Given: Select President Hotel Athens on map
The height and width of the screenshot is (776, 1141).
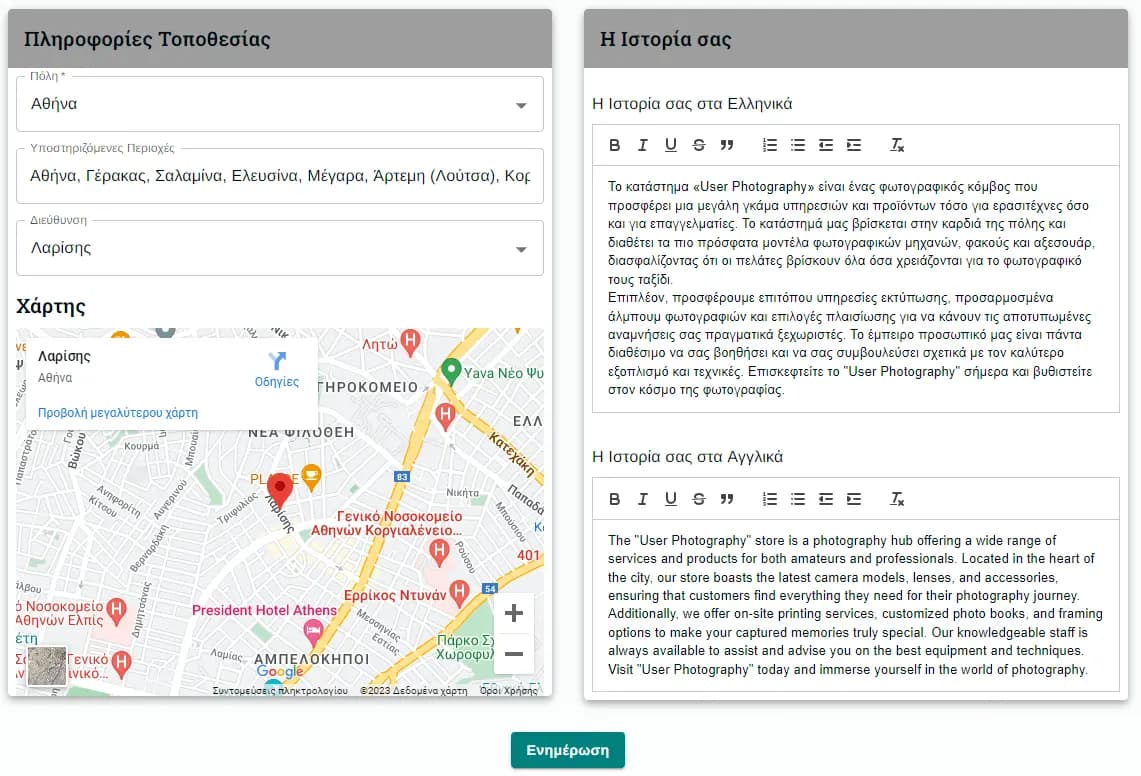Looking at the screenshot, I should (x=264, y=610).
